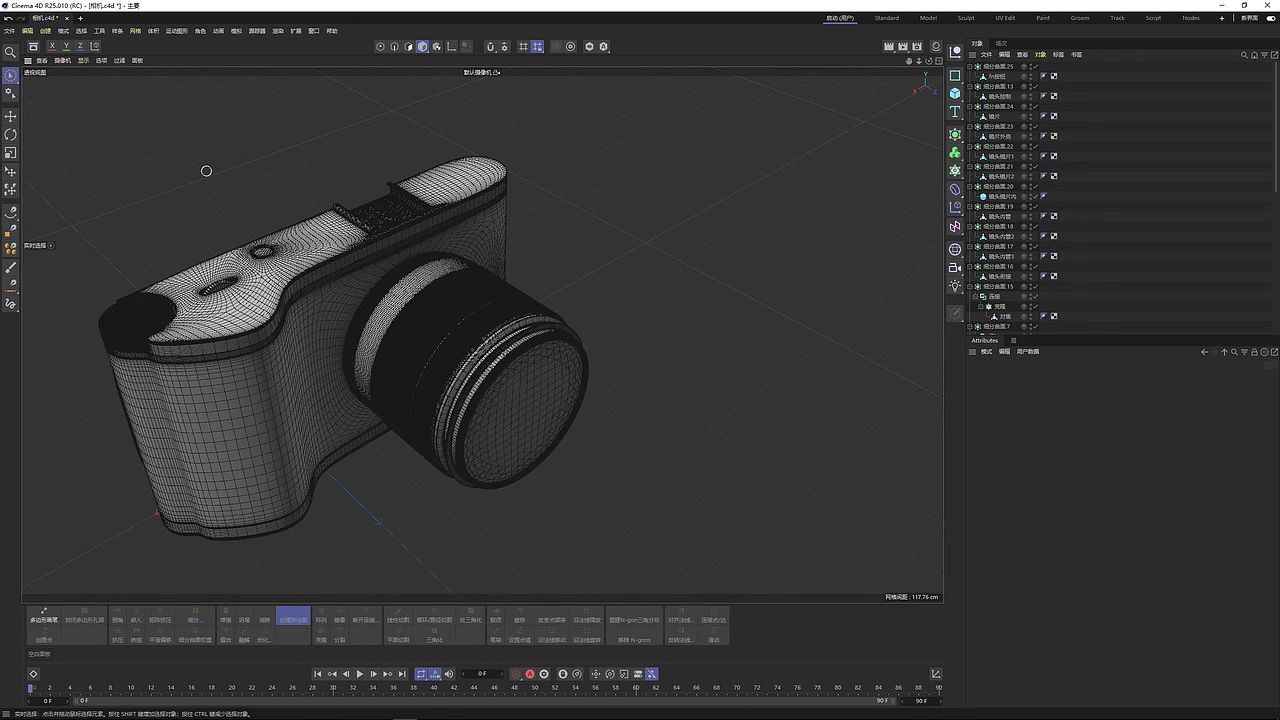This screenshot has width=1280, height=720.
Task: Select the paint brush tool in left toolbar
Action: click(11, 268)
